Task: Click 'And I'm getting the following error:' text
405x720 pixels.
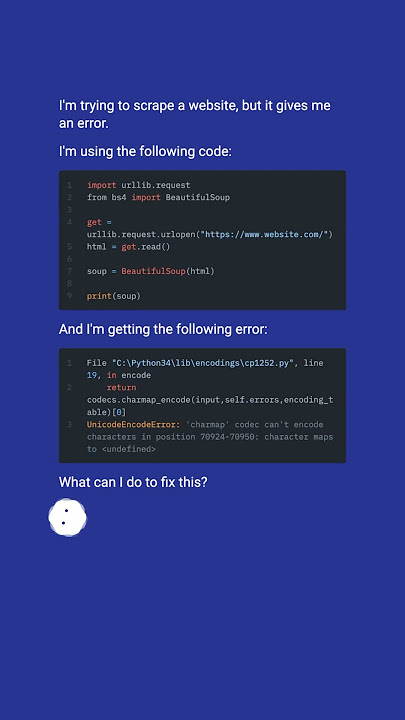Action: pyautogui.click(x=163, y=329)
